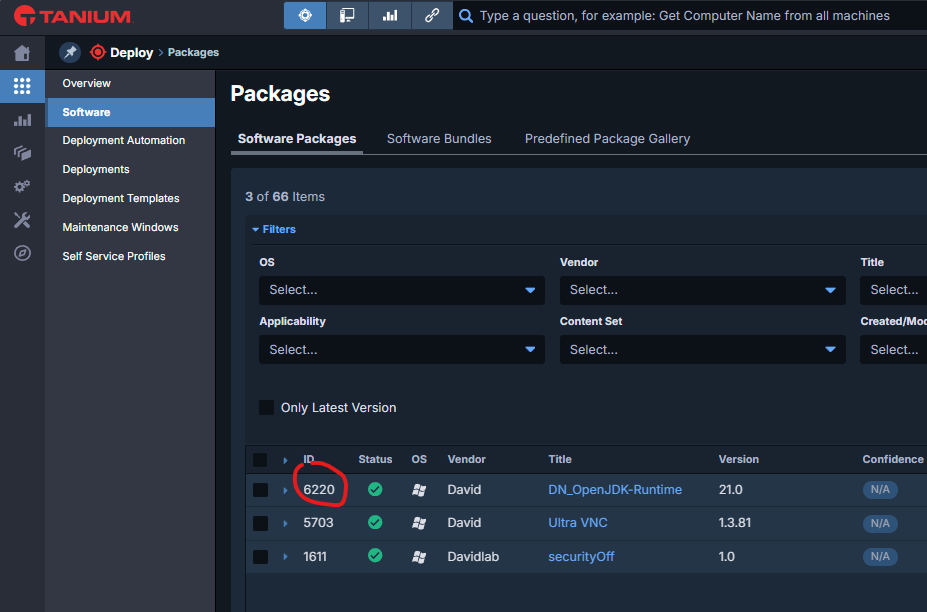927x612 pixels.
Task: Expand the row for Ultra VNC package
Action: point(285,523)
